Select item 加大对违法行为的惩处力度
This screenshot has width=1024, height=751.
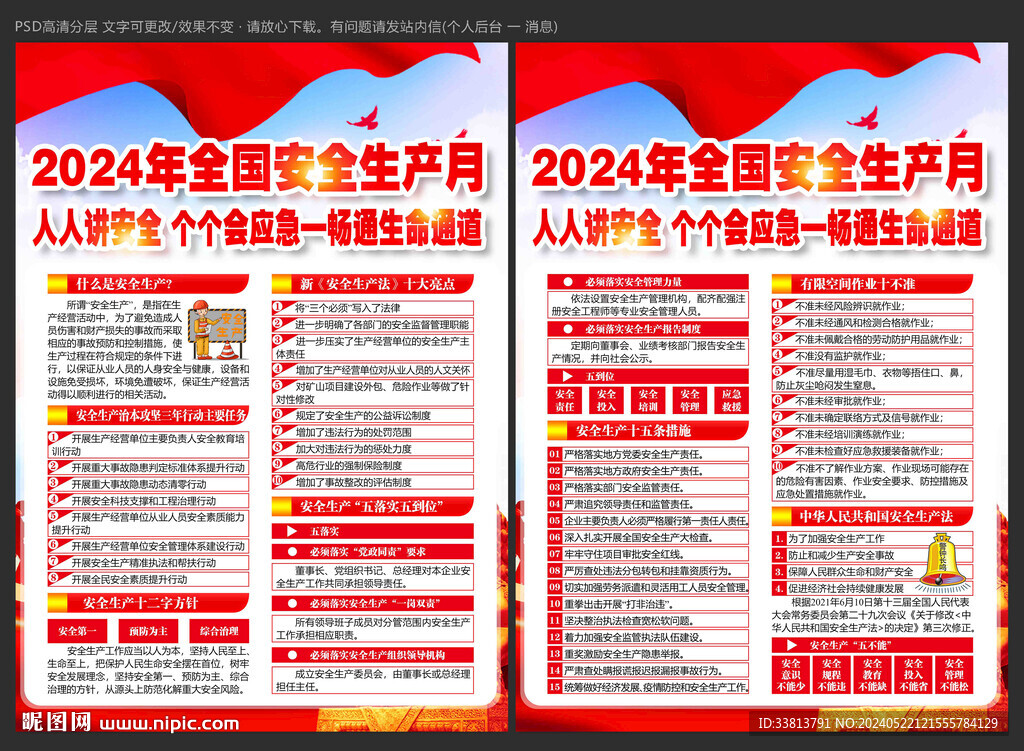click(x=372, y=449)
